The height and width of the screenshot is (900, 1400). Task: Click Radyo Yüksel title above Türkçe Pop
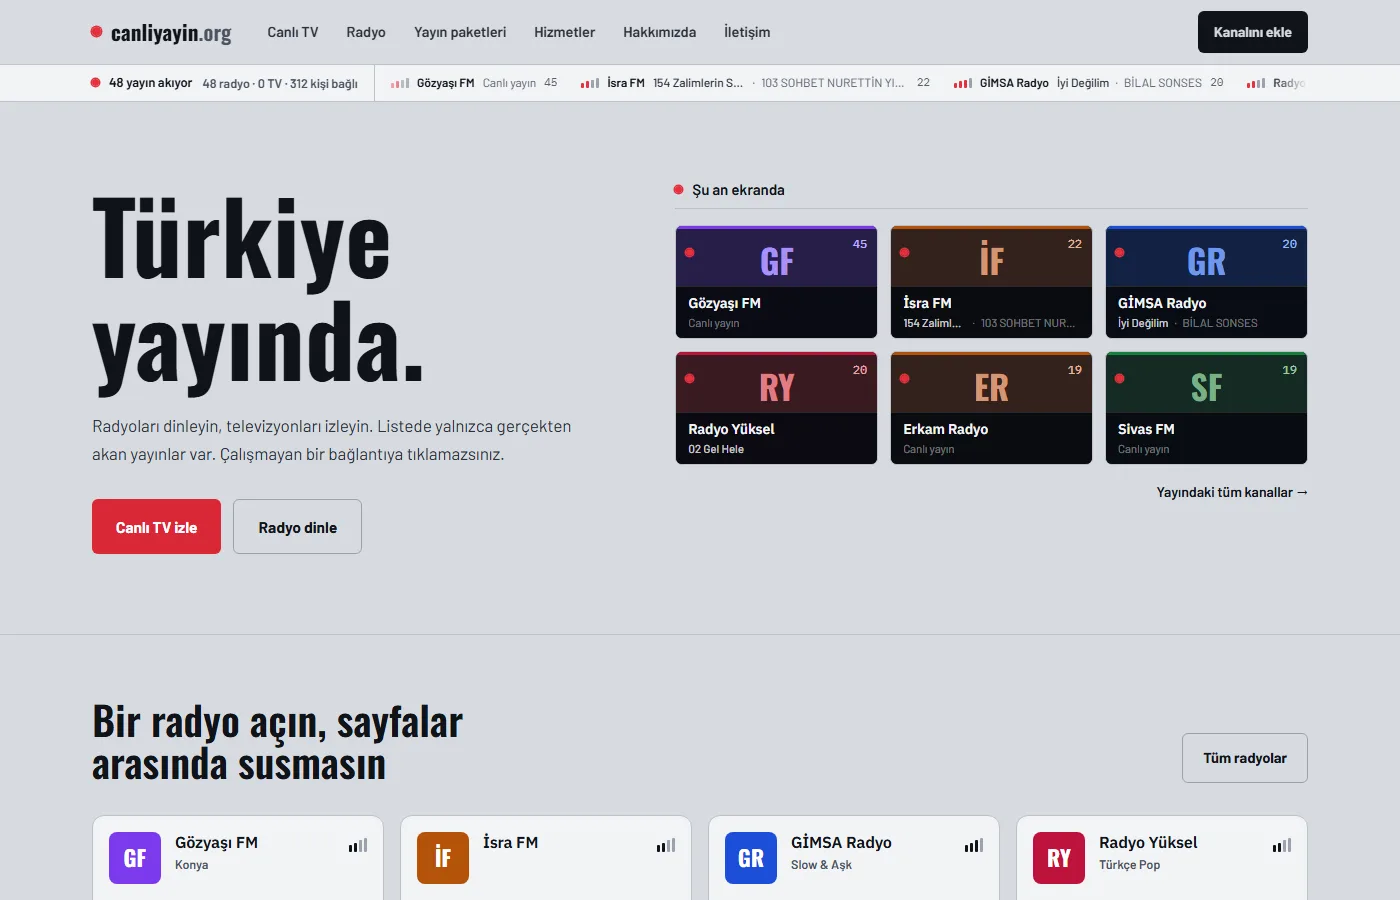(x=1148, y=843)
